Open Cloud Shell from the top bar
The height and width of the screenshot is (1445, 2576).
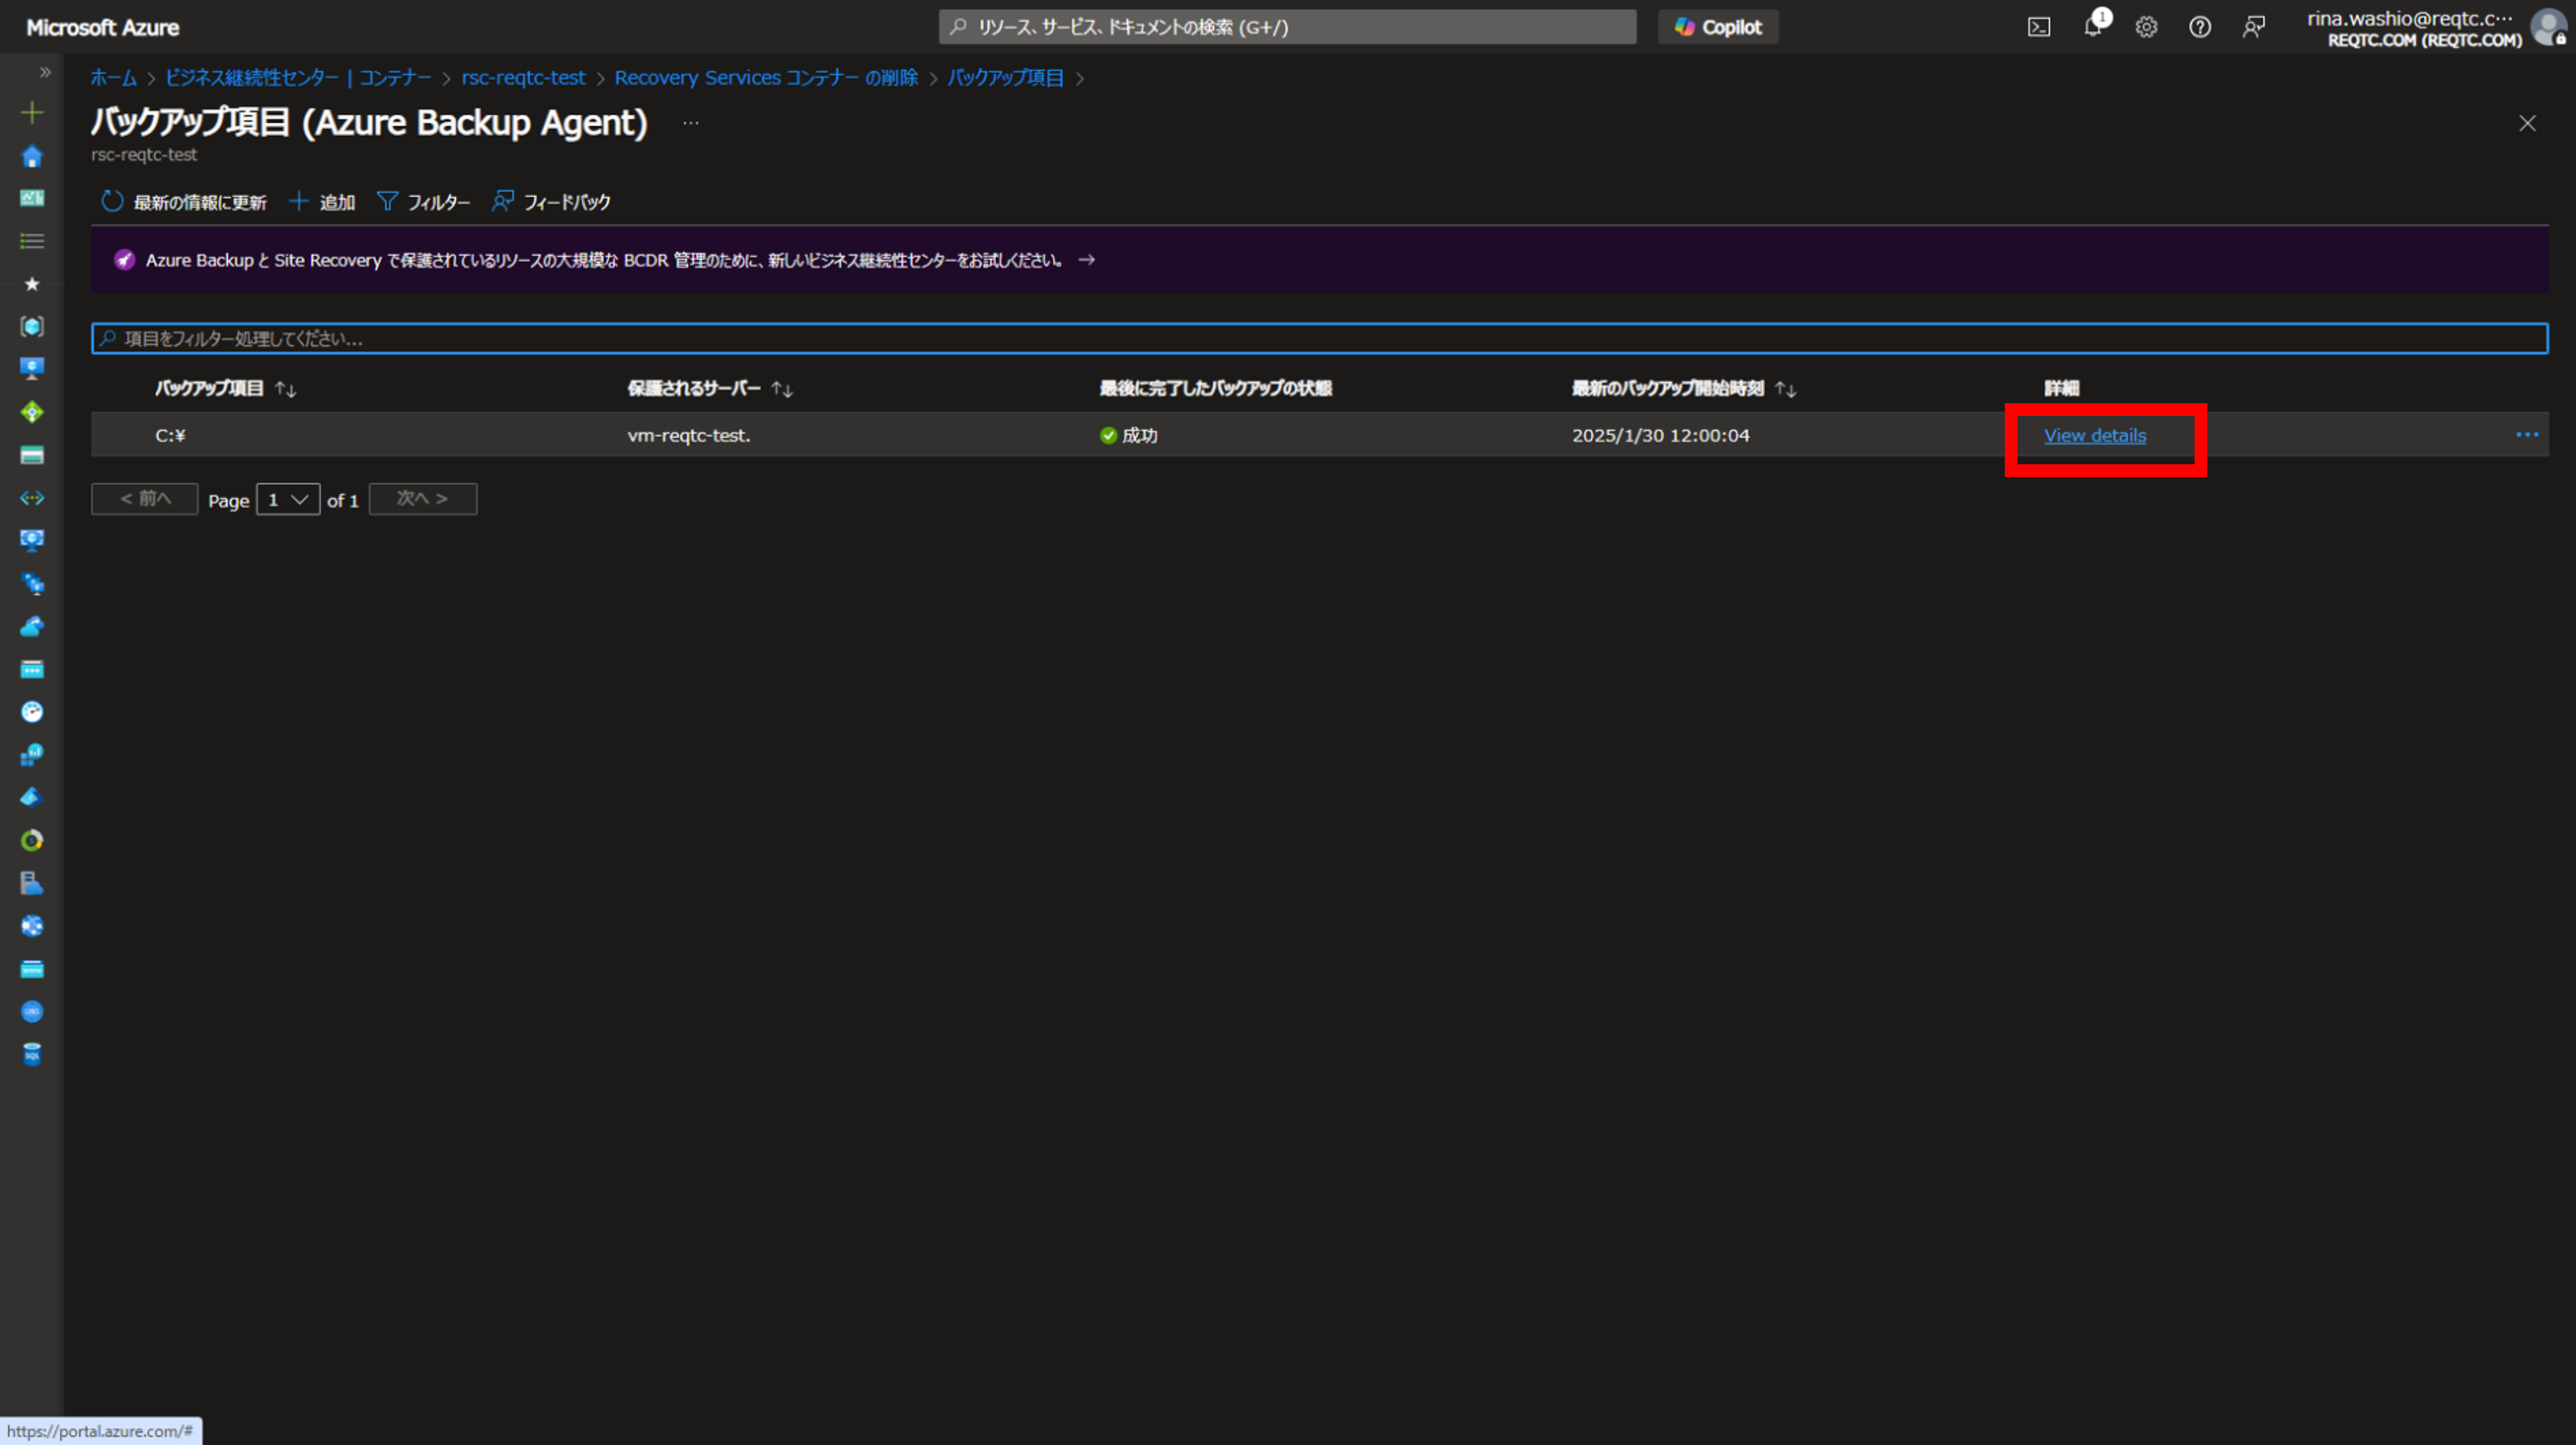pos(2039,27)
